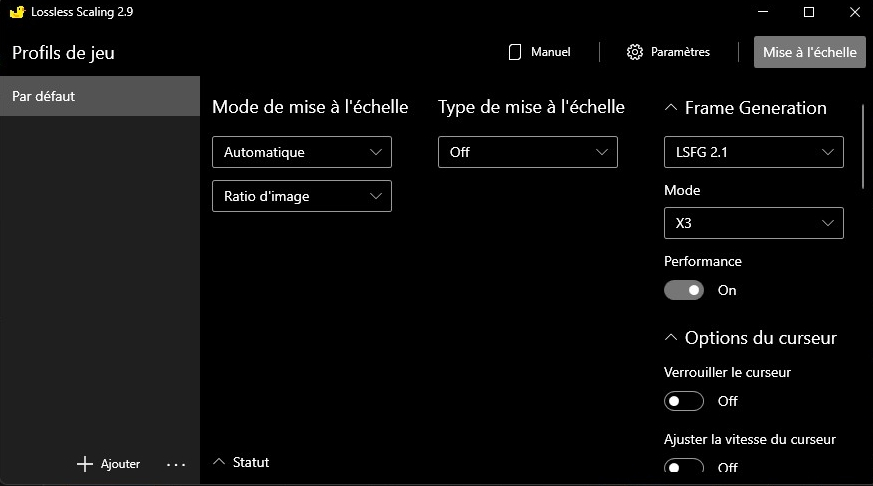
Task: Collapse the Frame Generation section chevron
Action: coord(670,108)
